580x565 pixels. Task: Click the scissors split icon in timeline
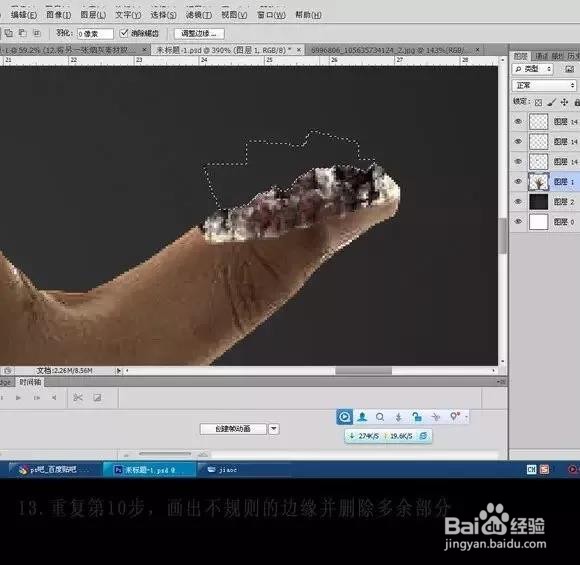point(78,398)
